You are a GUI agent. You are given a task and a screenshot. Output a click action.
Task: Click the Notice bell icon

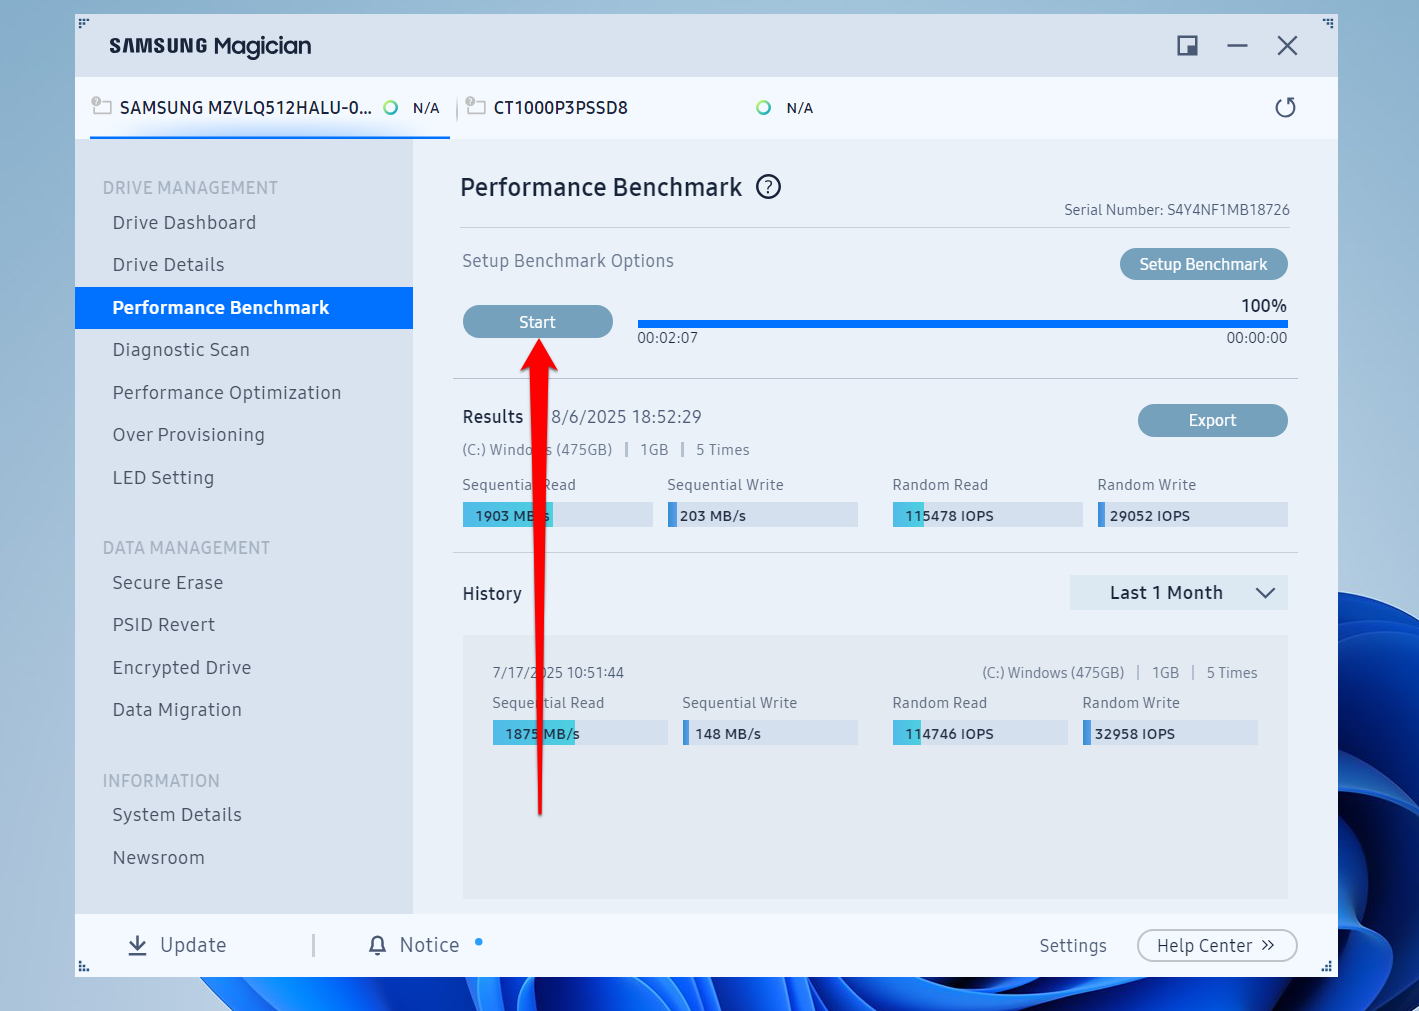377,945
